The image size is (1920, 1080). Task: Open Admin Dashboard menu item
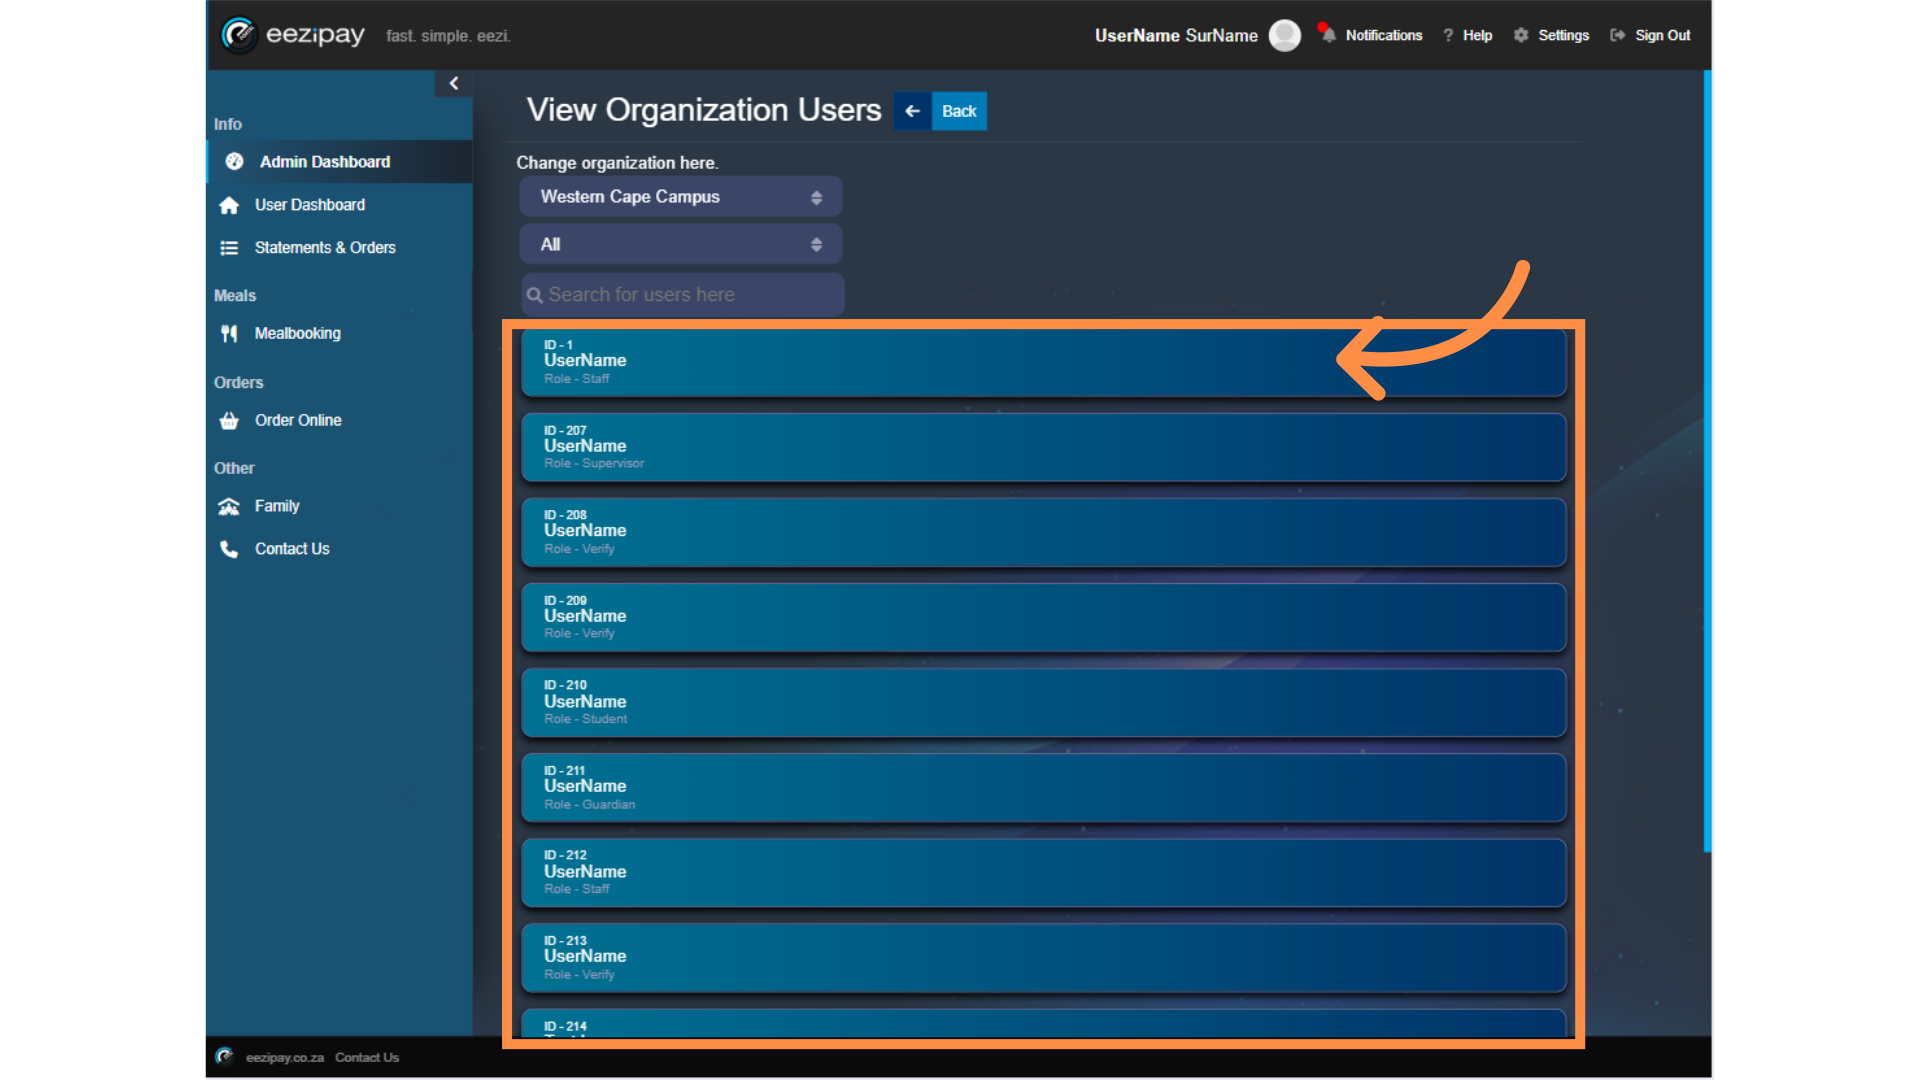[340, 162]
